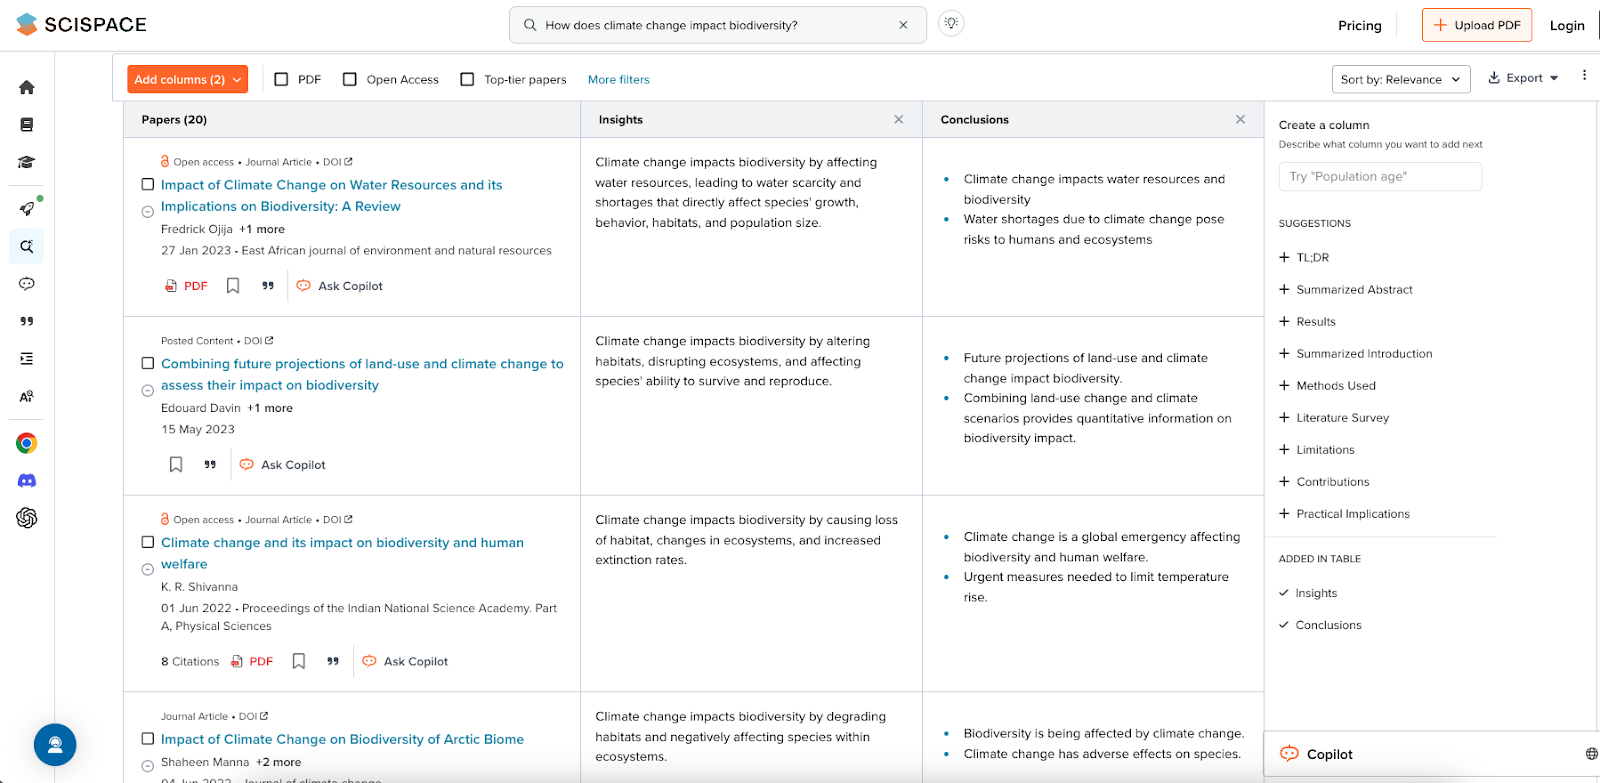Bookmark the Fredrick Ojija water resources paper
The image size is (1600, 783).
233,286
